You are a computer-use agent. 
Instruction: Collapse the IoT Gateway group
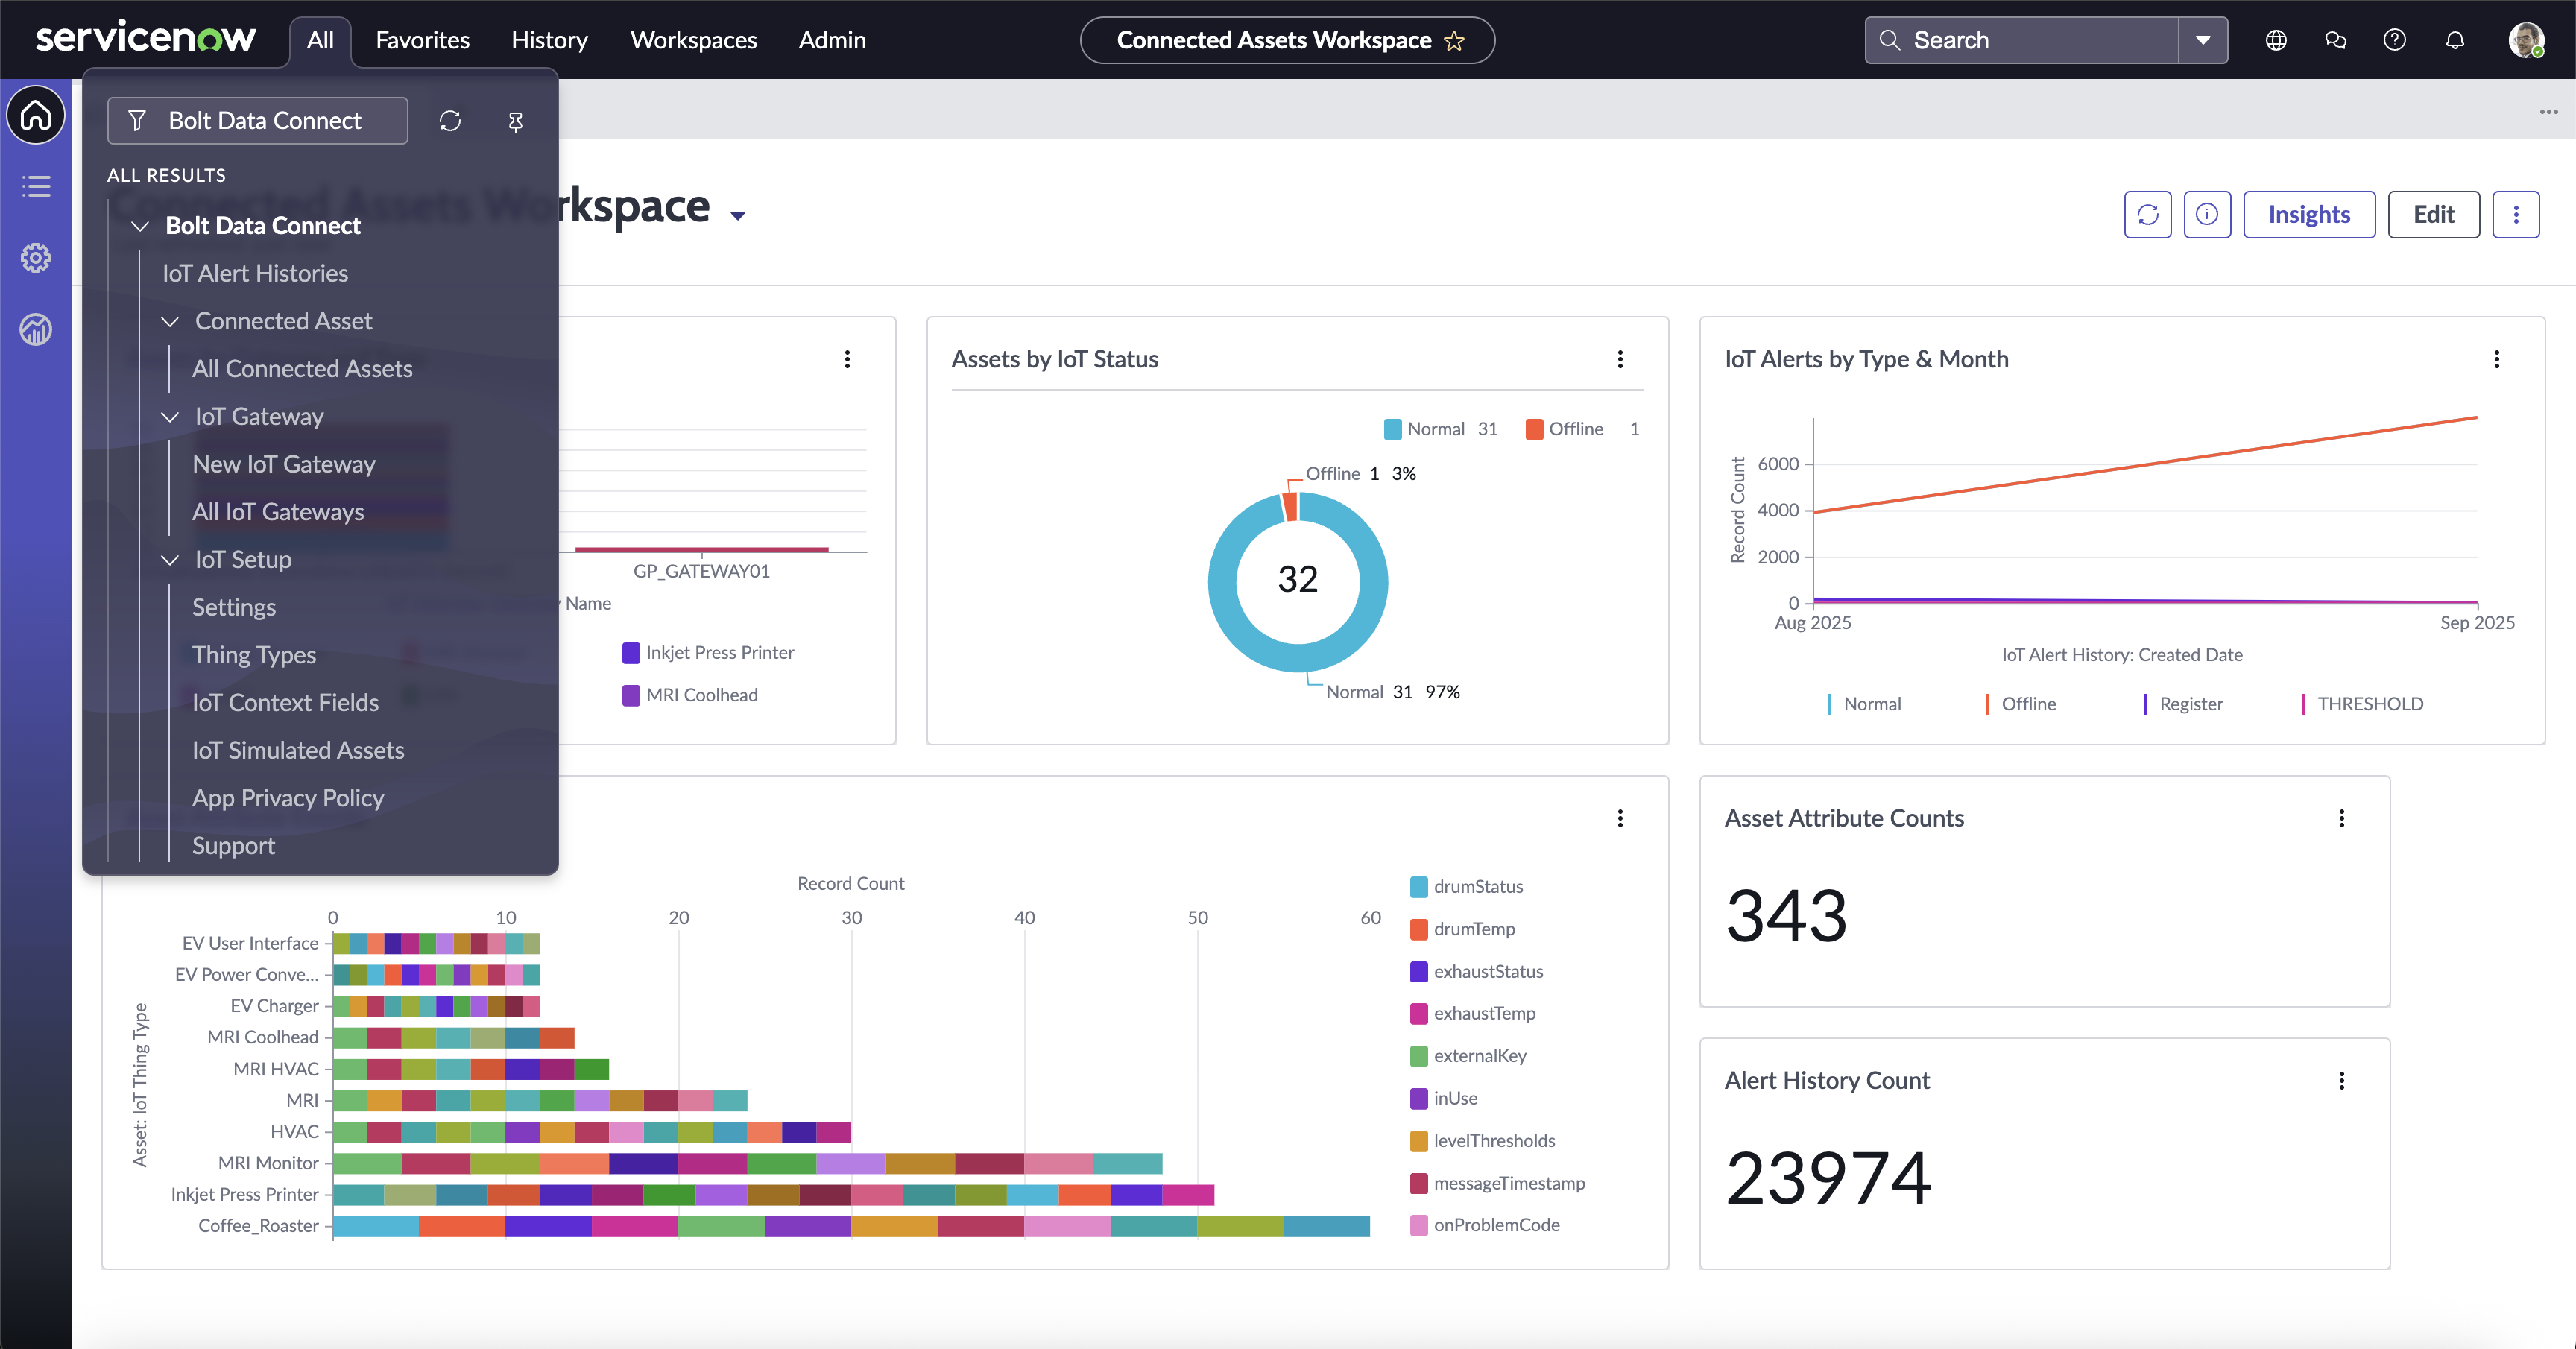pyautogui.click(x=170, y=417)
